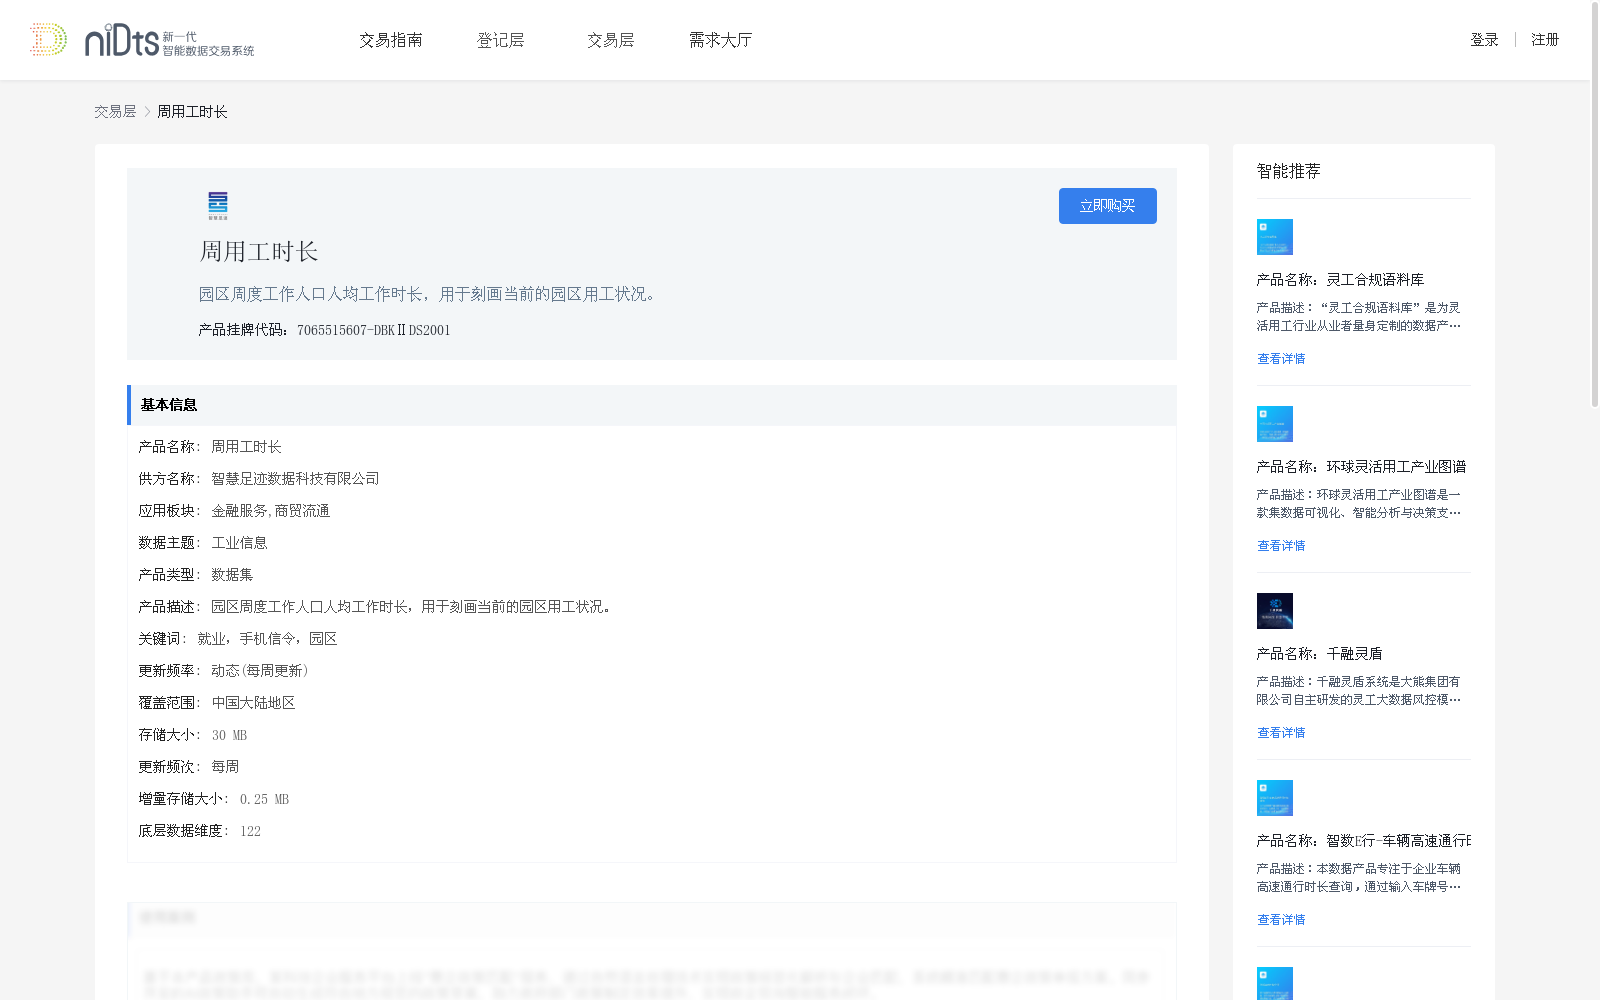The height and width of the screenshot is (1000, 1600).
Task: Click the 中国大陆地区 coverage value
Action: click(253, 703)
